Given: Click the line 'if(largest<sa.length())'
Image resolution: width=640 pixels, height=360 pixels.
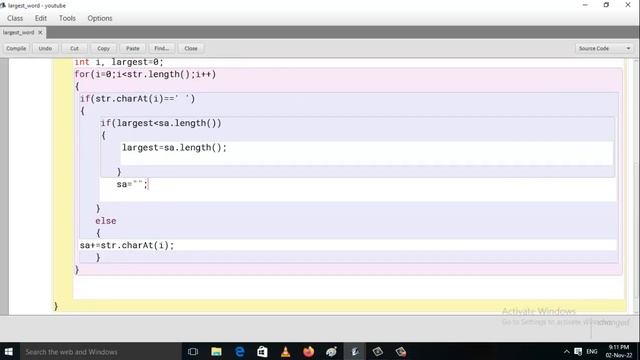Looking at the screenshot, I should [161, 123].
